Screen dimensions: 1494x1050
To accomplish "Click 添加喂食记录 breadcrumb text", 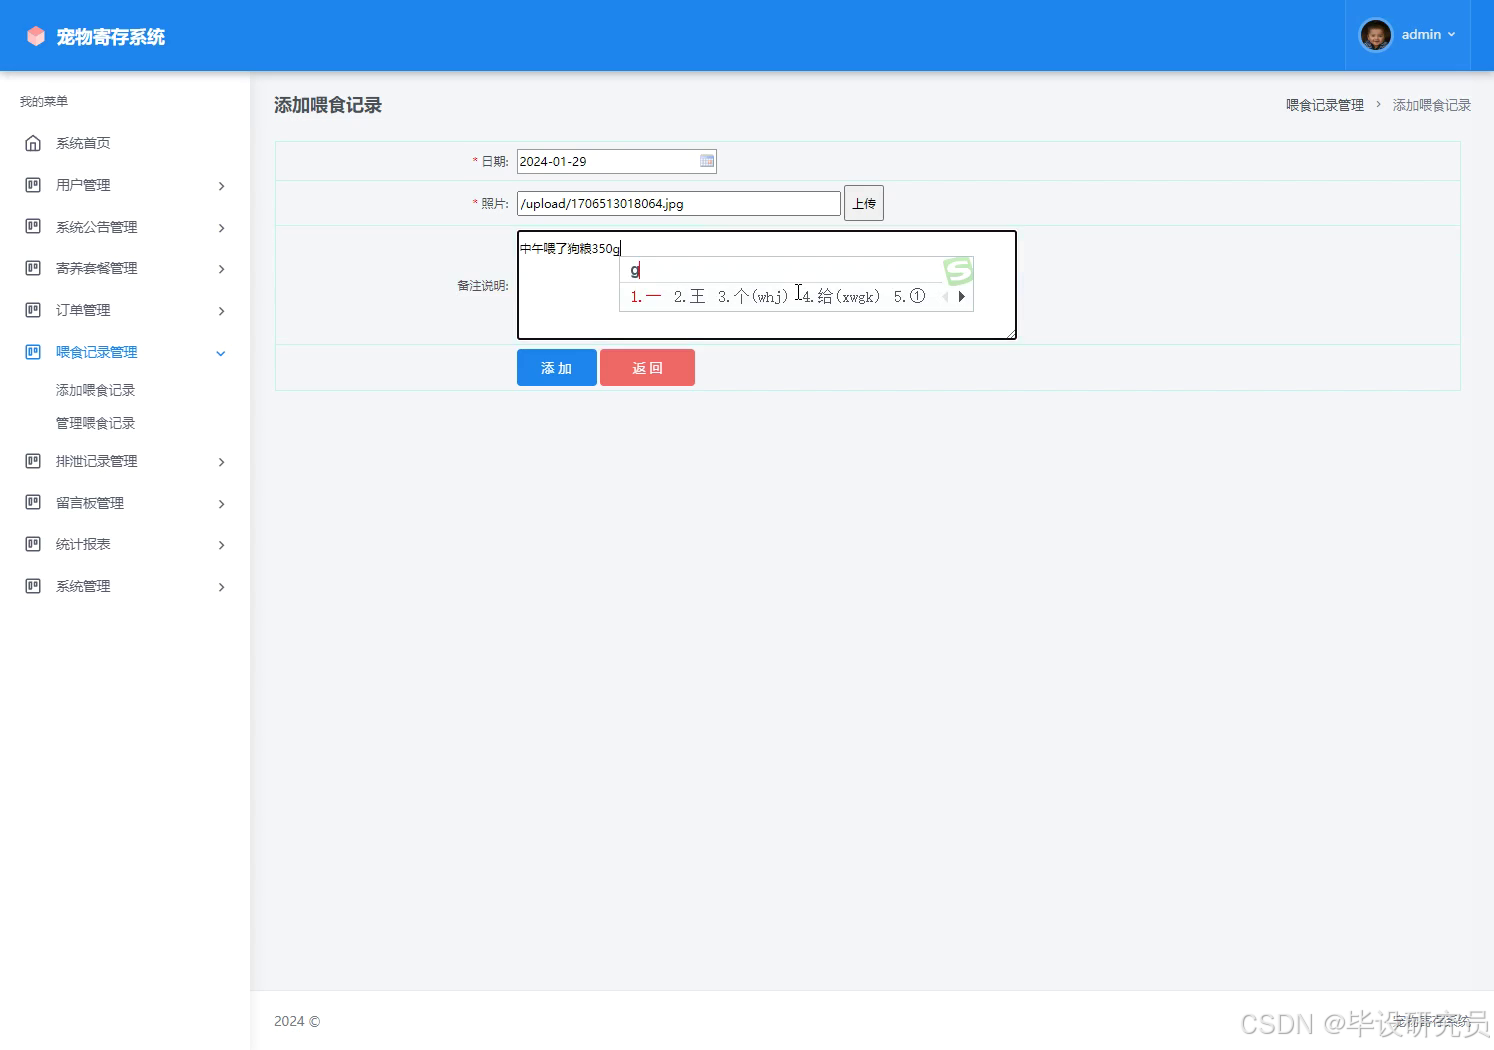I will (1432, 105).
